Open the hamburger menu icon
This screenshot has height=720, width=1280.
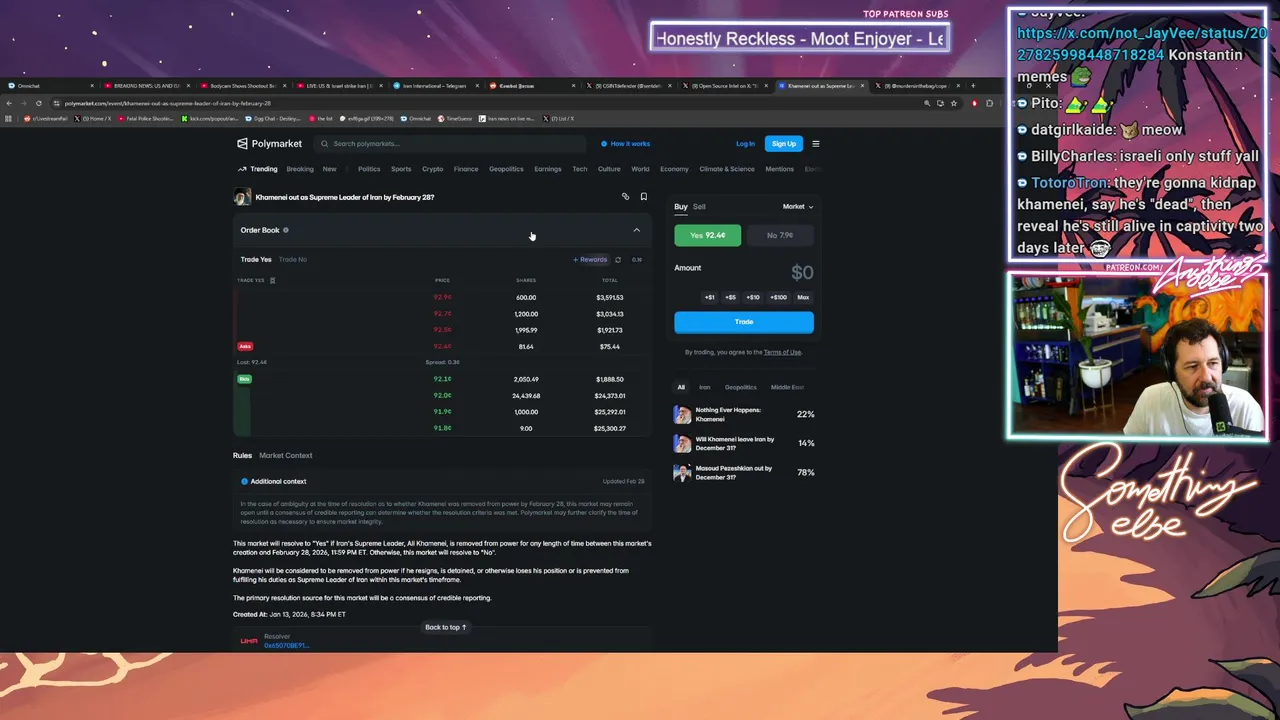pyautogui.click(x=816, y=144)
